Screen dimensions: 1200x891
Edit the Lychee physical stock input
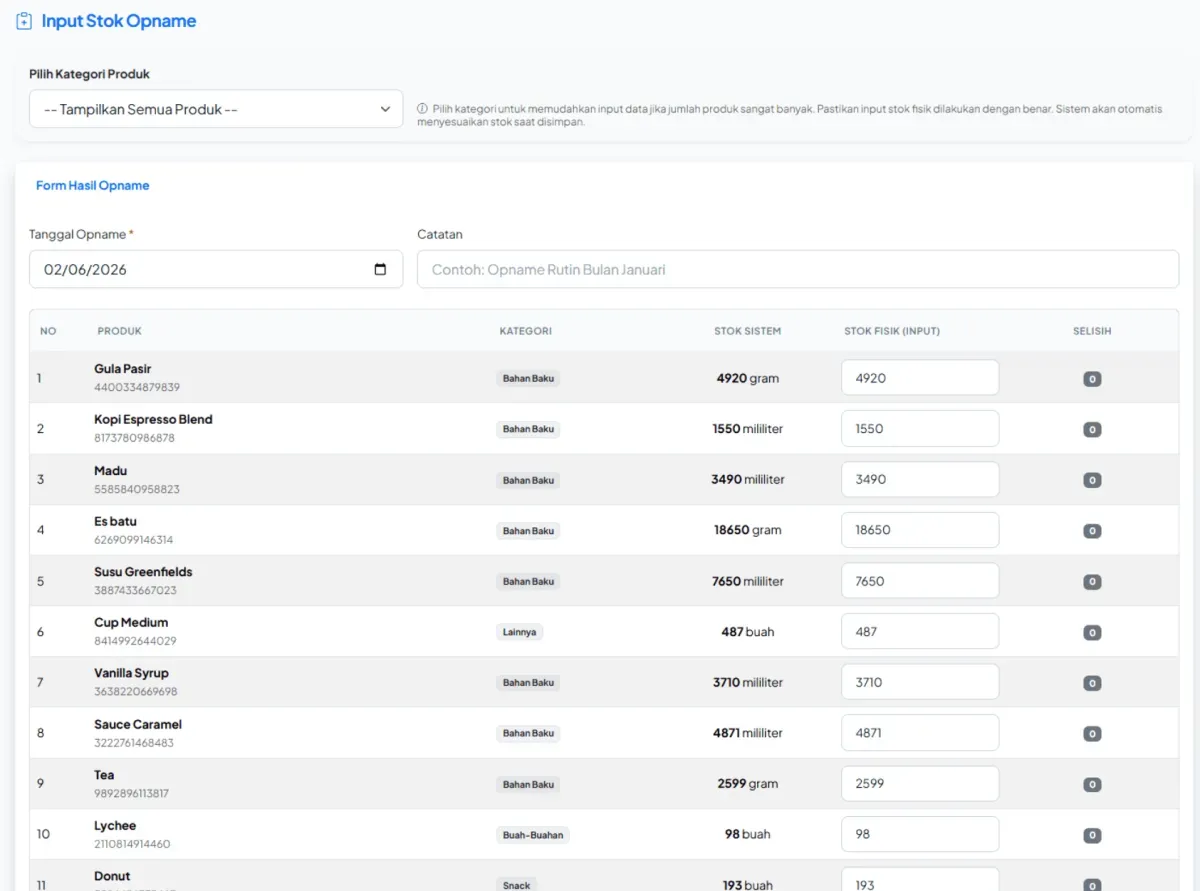tap(919, 834)
